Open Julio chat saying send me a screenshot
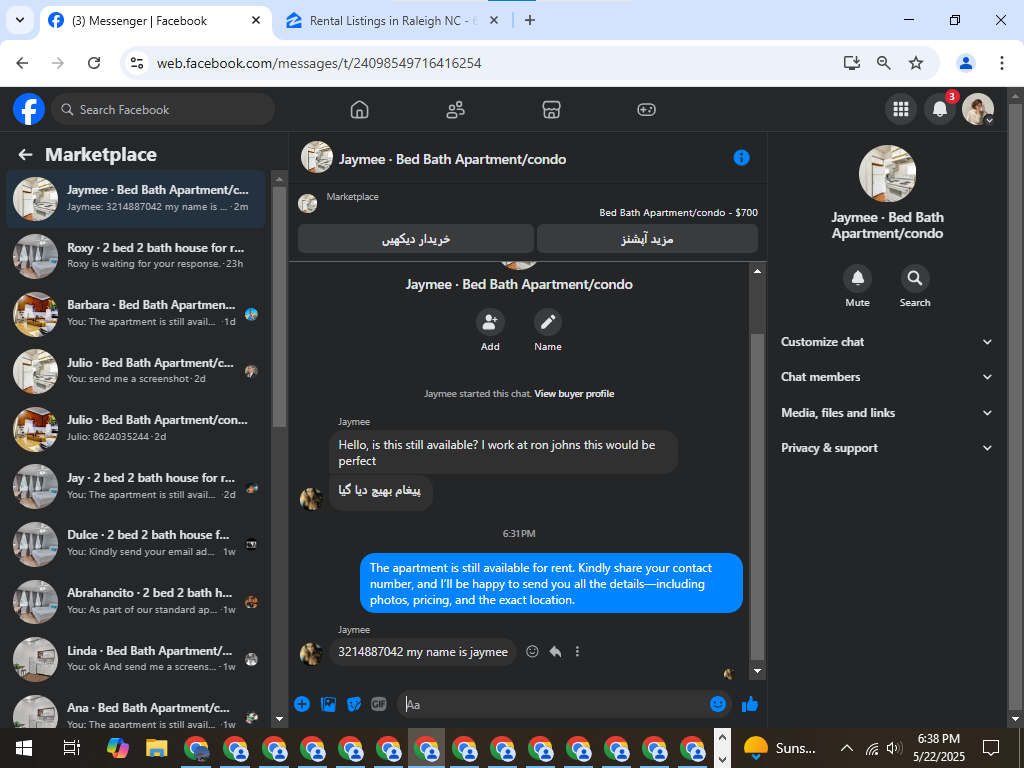1024x768 pixels. pyautogui.click(x=136, y=371)
